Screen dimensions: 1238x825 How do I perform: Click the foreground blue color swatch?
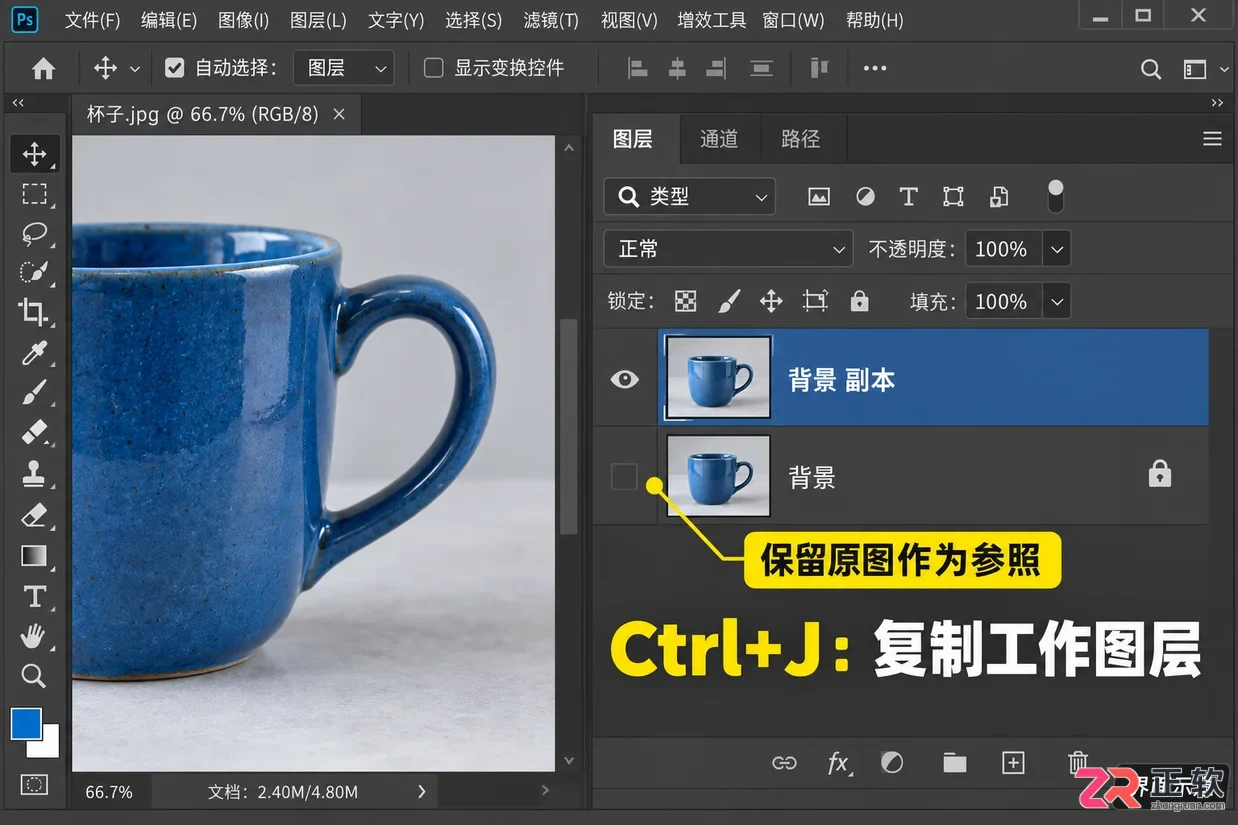click(x=25, y=723)
